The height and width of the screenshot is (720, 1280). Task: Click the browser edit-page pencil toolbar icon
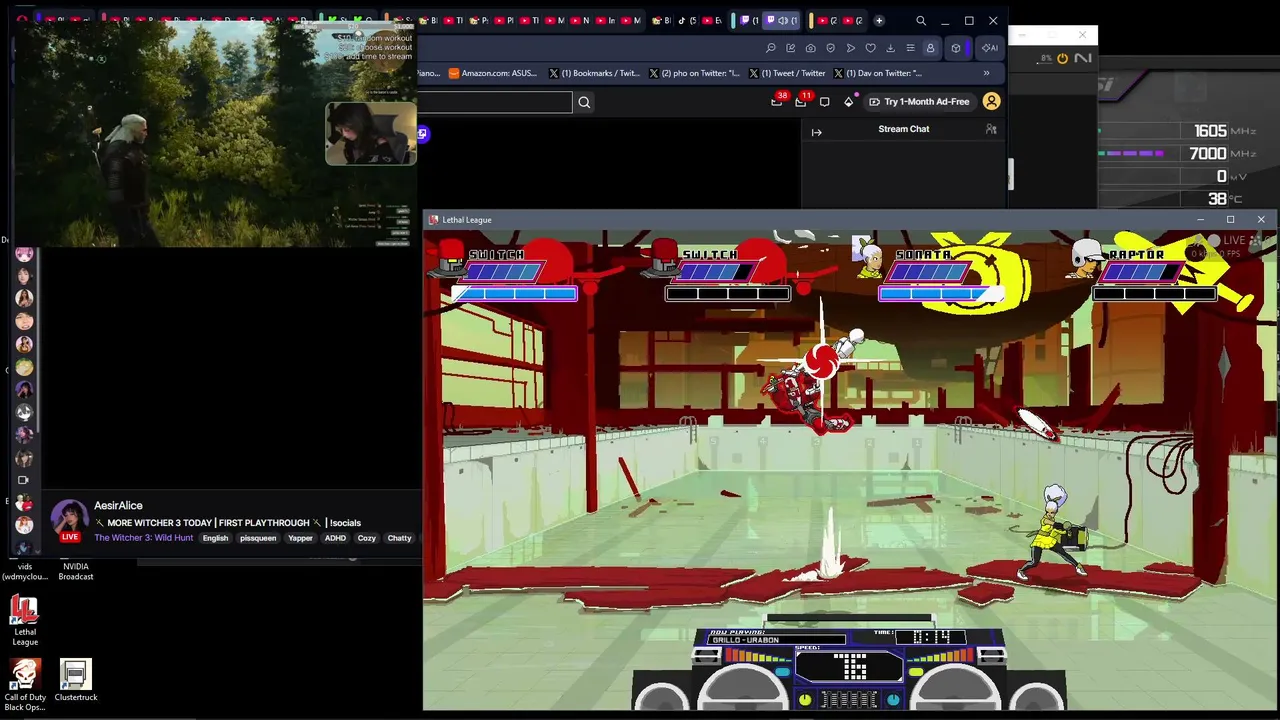coord(791,48)
